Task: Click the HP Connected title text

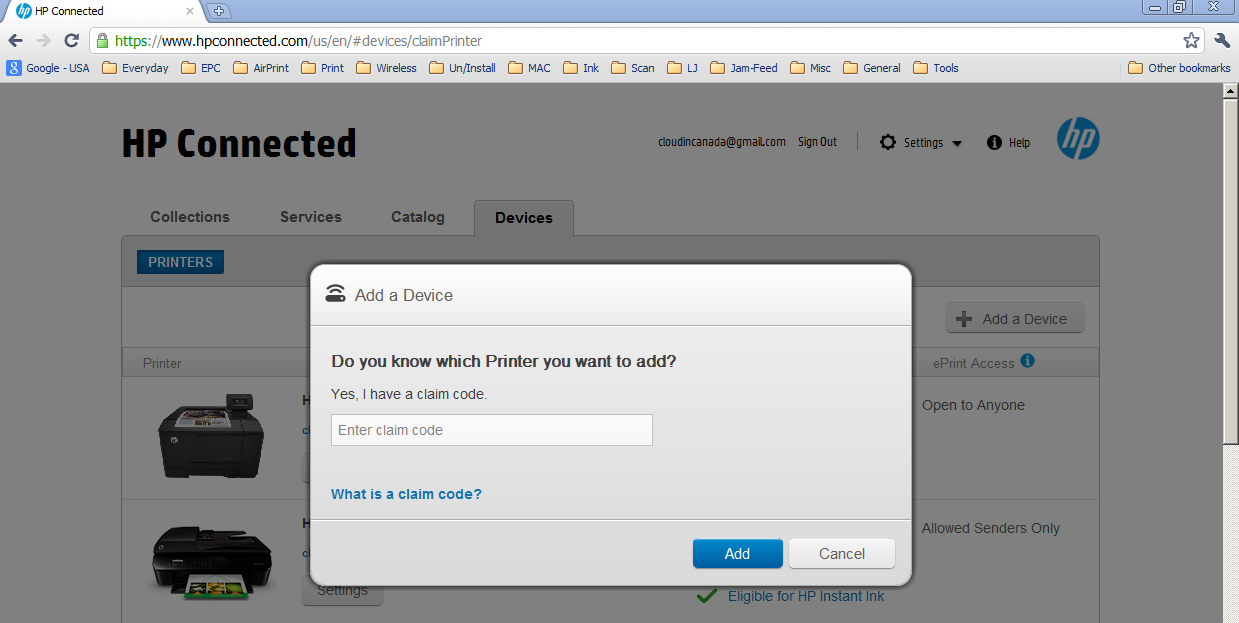Action: (x=239, y=143)
